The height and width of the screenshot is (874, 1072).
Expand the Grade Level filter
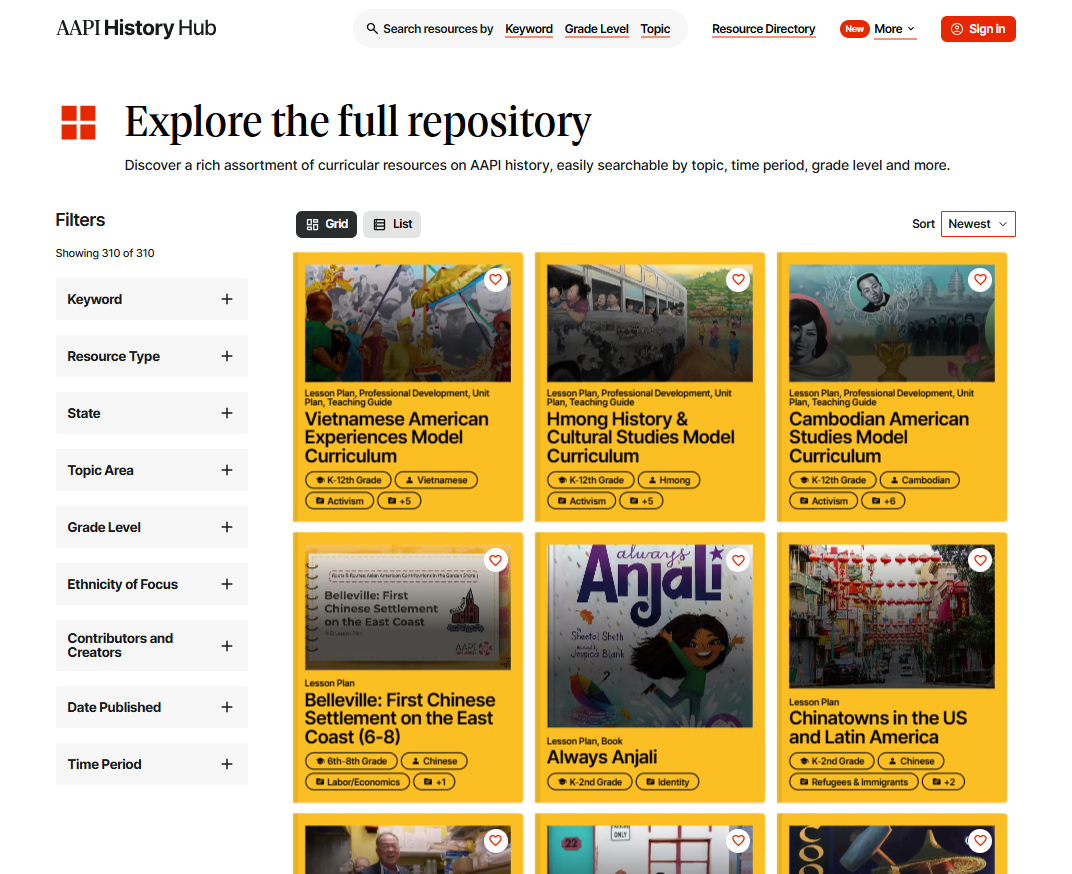[x=152, y=527]
